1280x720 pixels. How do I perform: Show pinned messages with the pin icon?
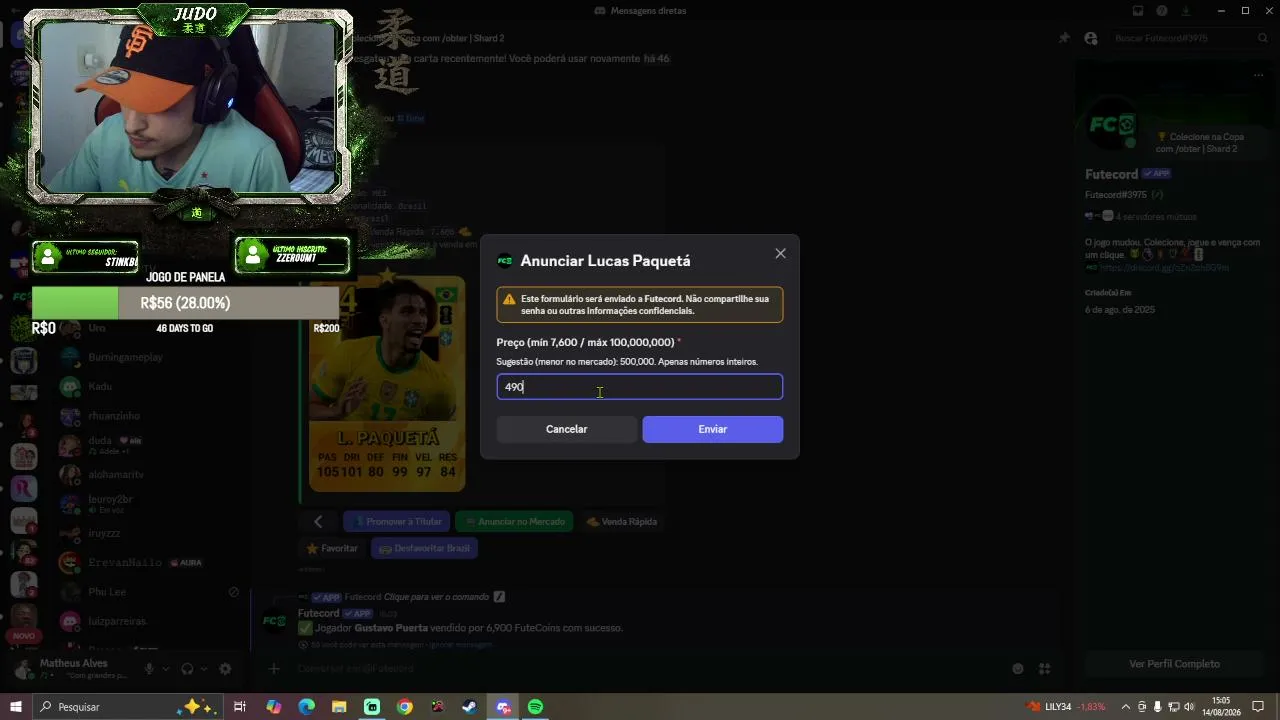1064,38
